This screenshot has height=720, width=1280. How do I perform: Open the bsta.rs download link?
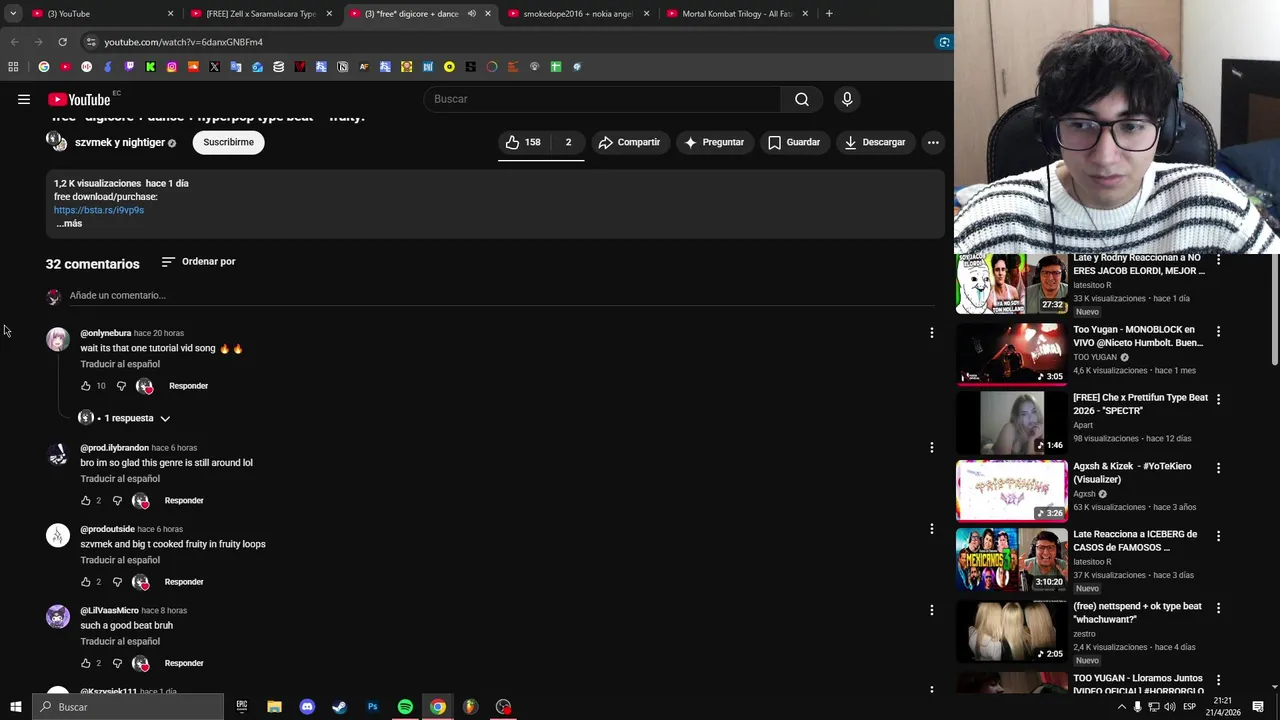click(99, 210)
